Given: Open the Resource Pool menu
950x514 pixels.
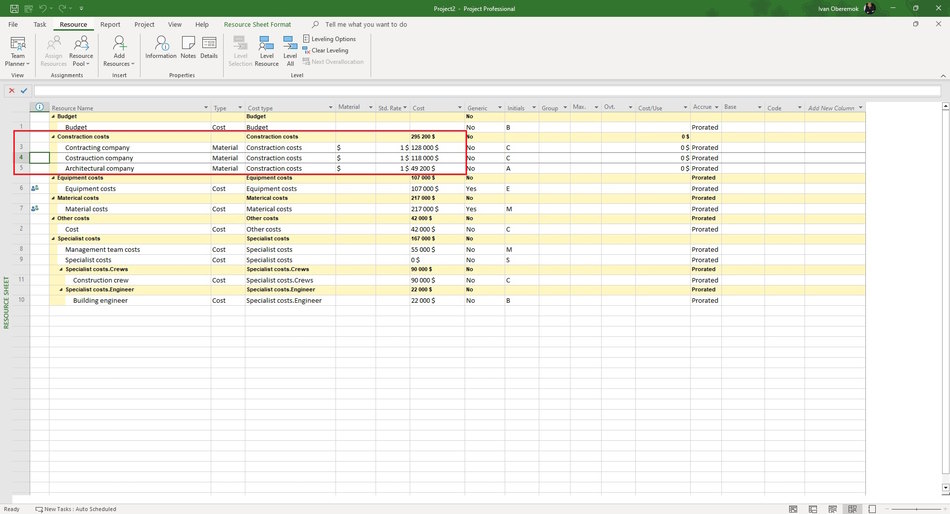Looking at the screenshot, I should [81, 51].
